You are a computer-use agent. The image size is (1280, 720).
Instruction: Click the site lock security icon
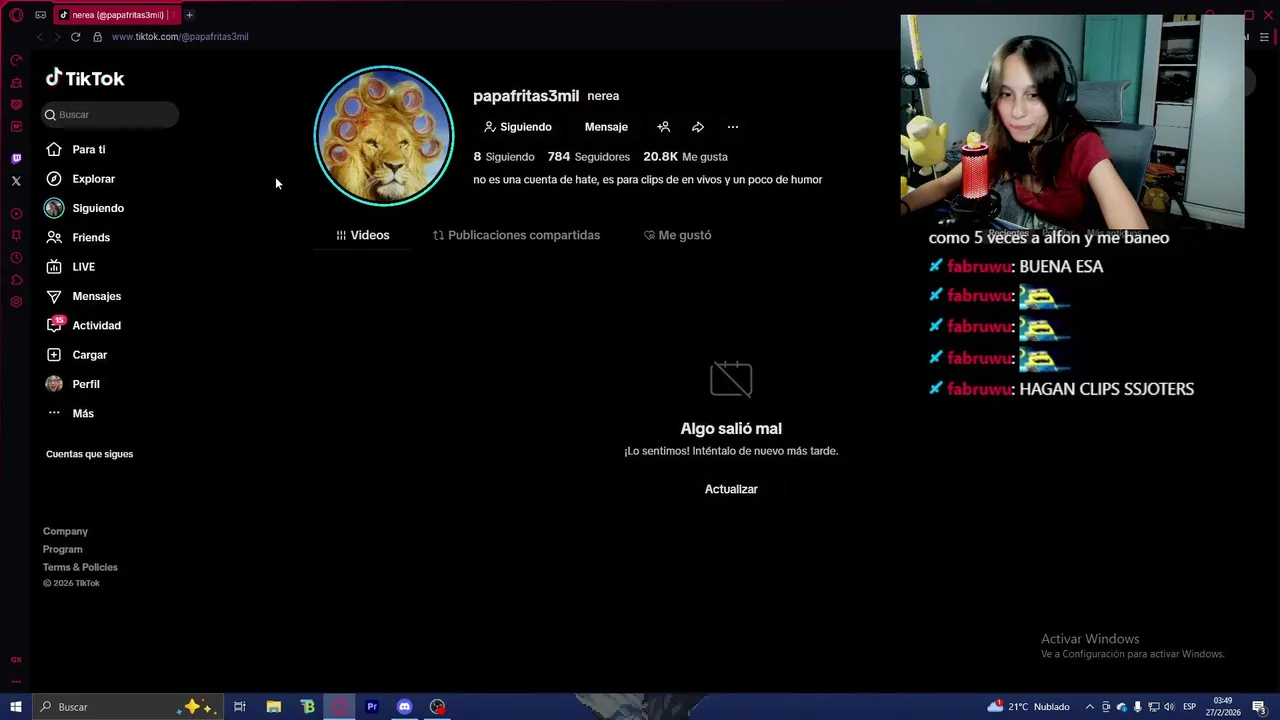coord(97,37)
